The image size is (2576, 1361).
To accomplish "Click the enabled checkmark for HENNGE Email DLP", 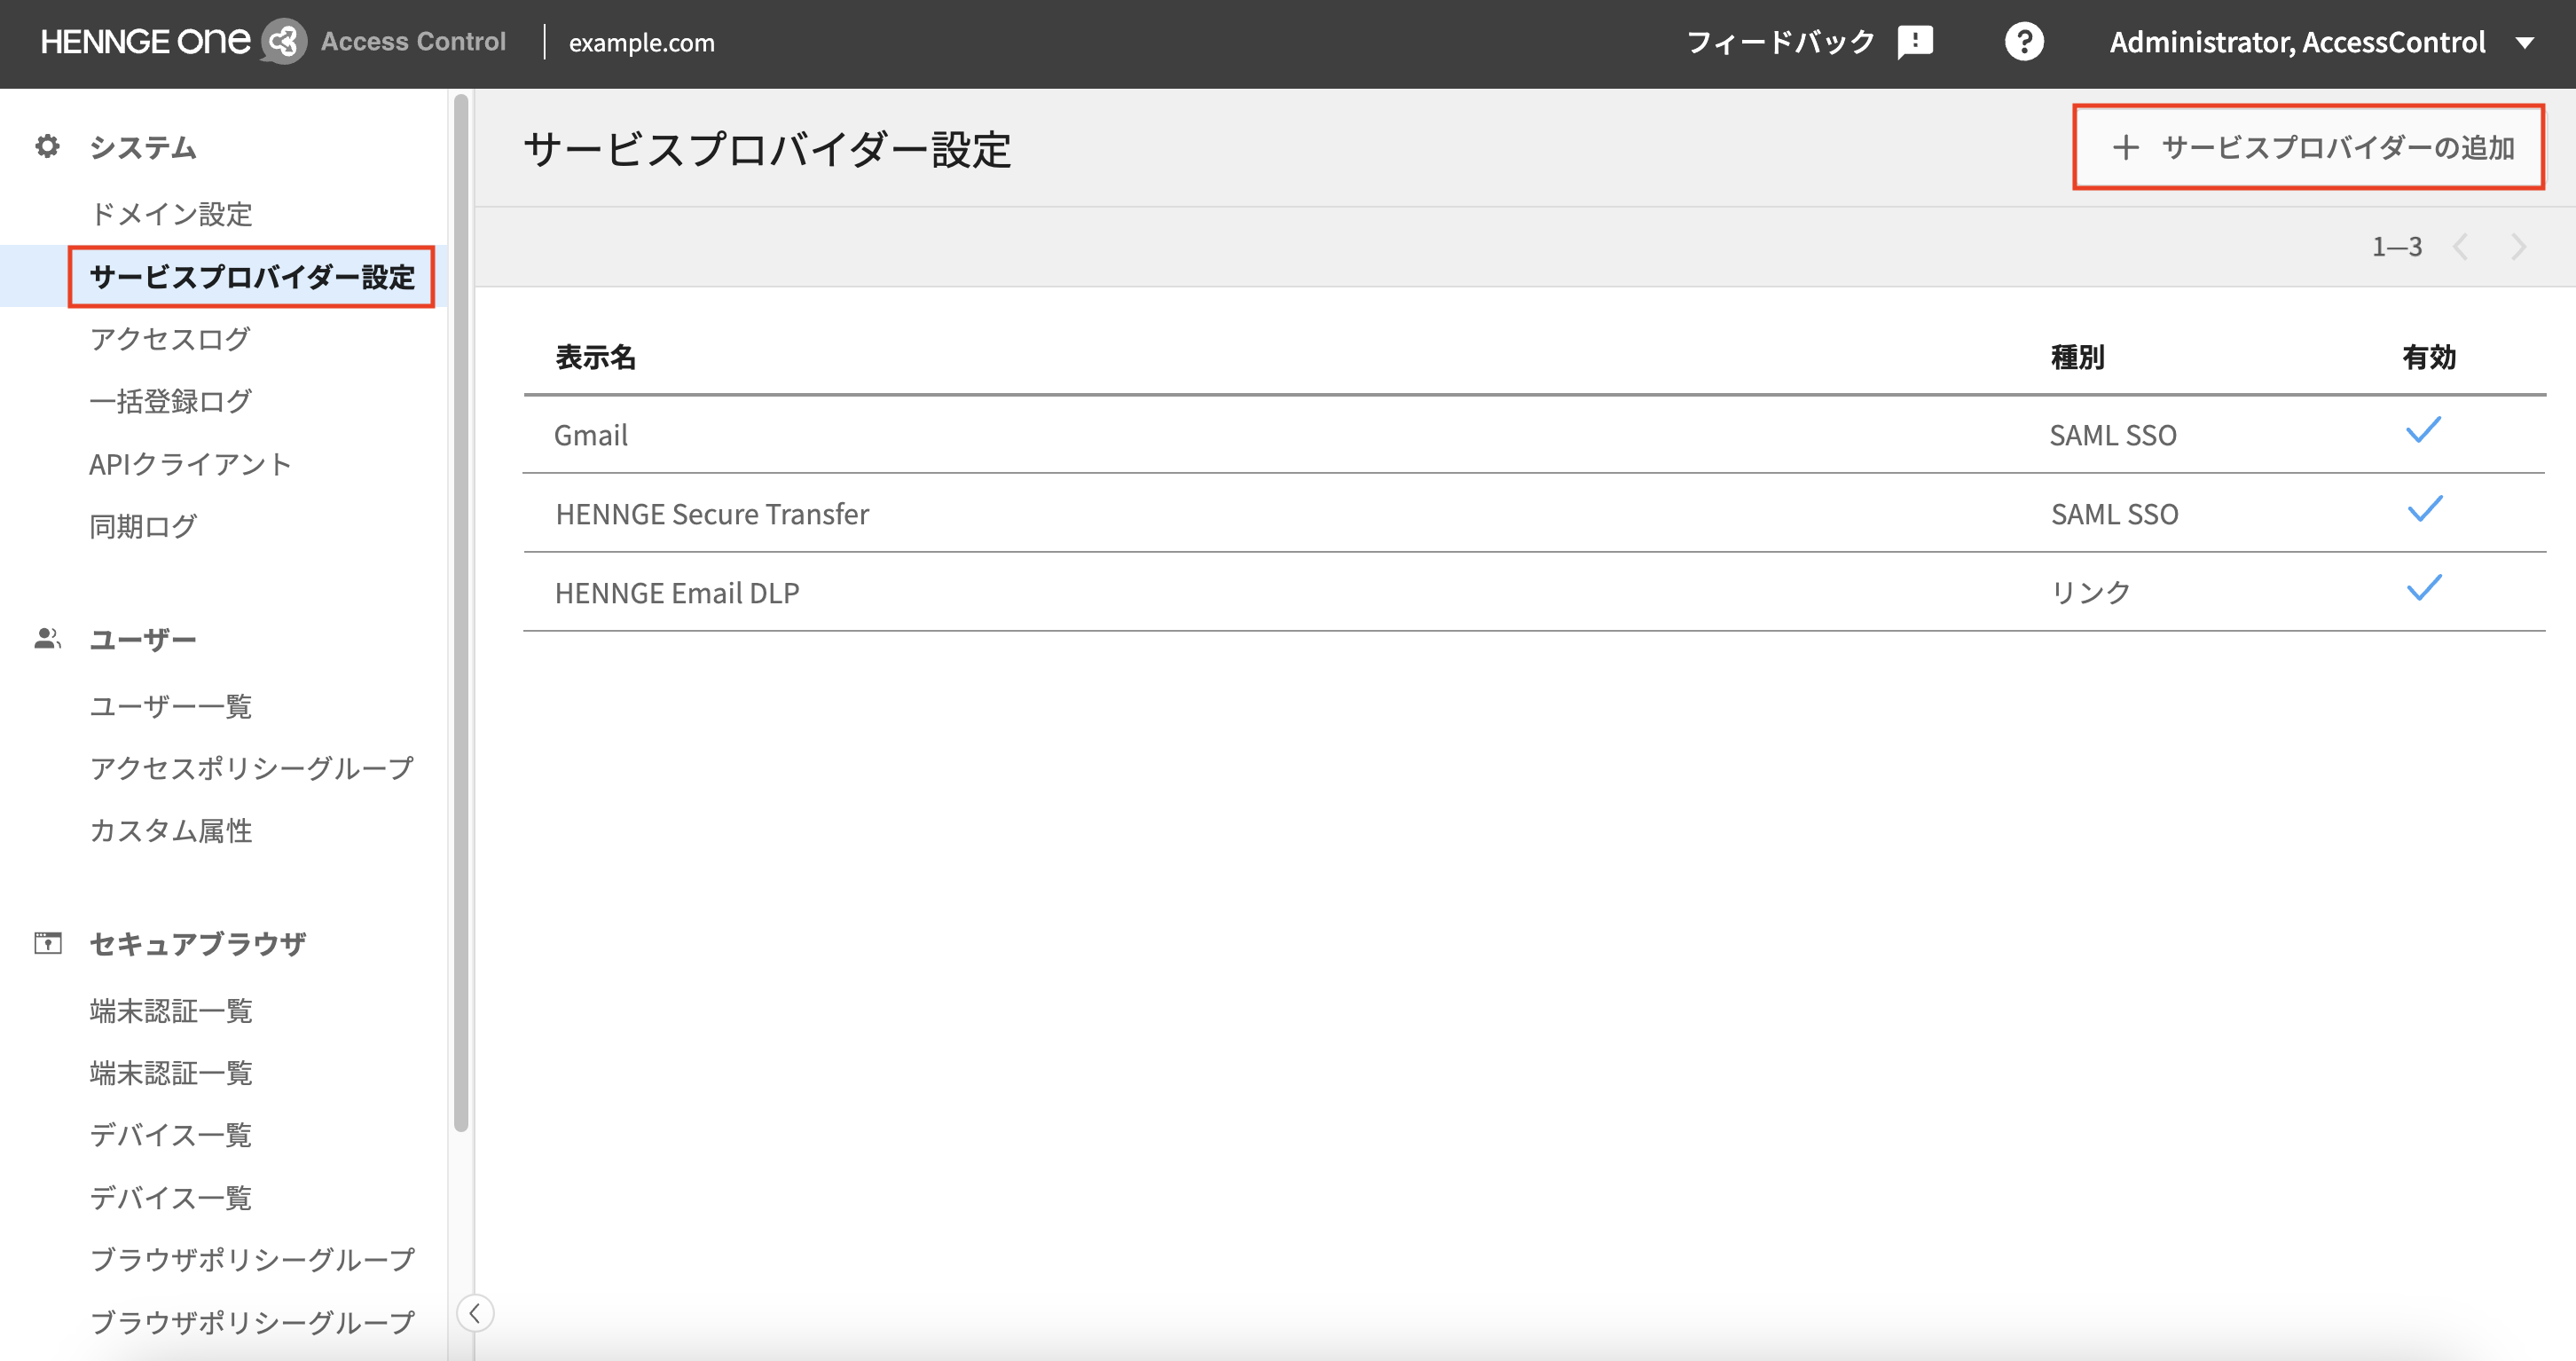I will (2424, 589).
